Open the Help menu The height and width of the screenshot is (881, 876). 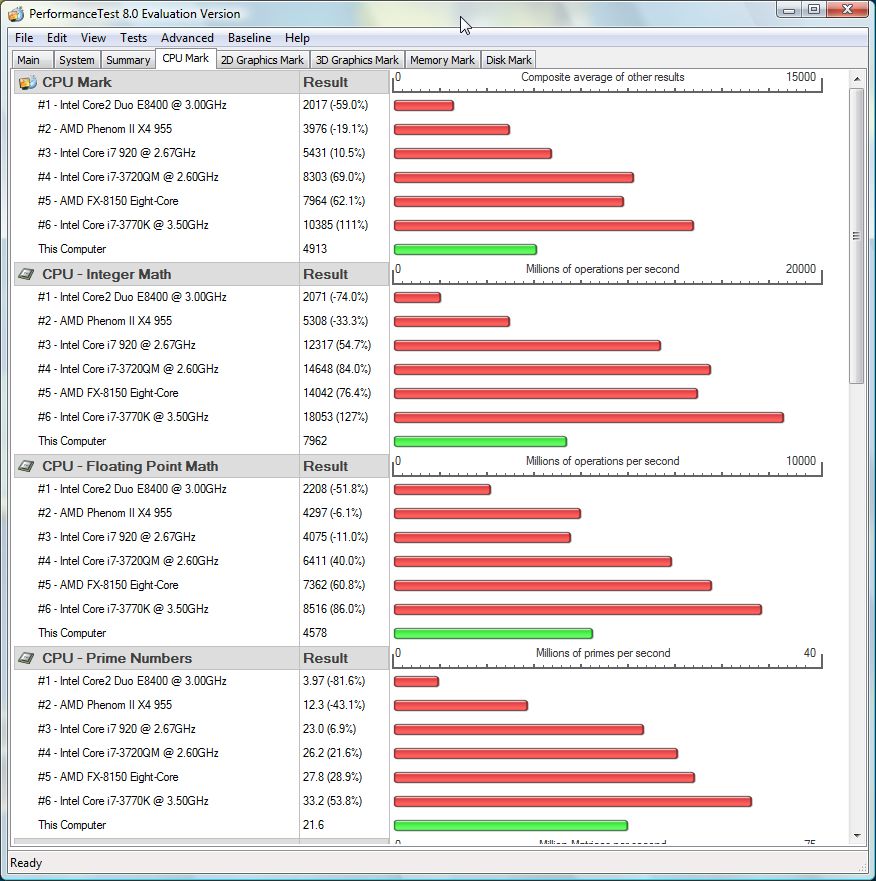coord(297,38)
